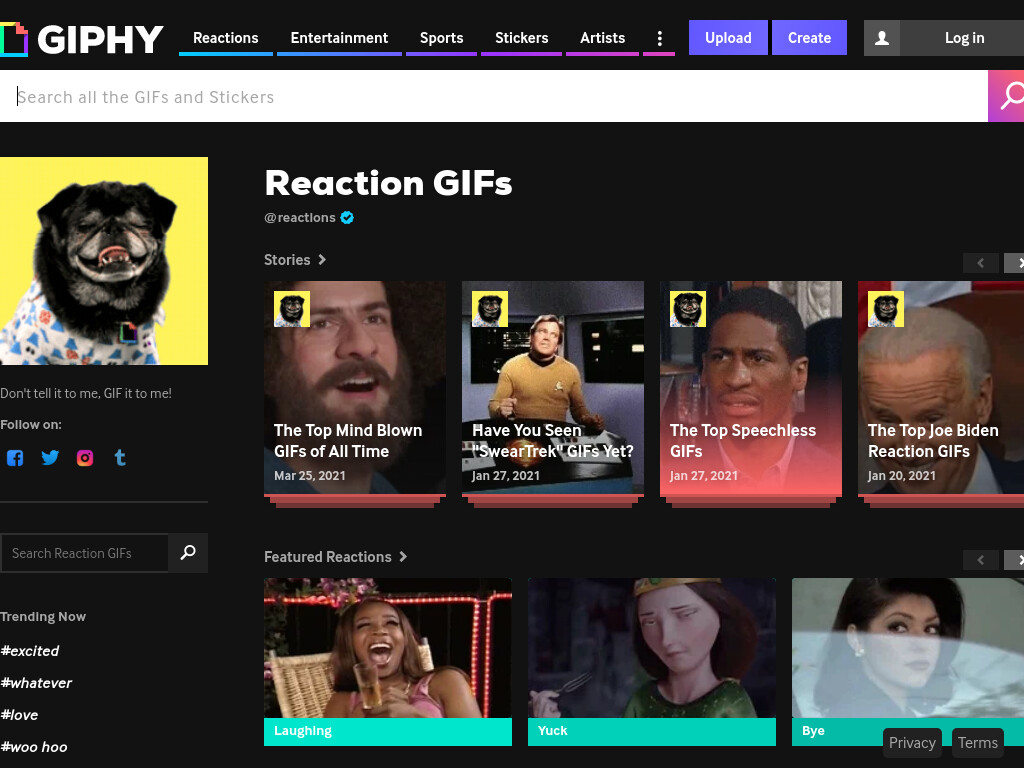Open the Bye featured reaction GIF
Screen dimensions: 1024x768
(x=908, y=662)
